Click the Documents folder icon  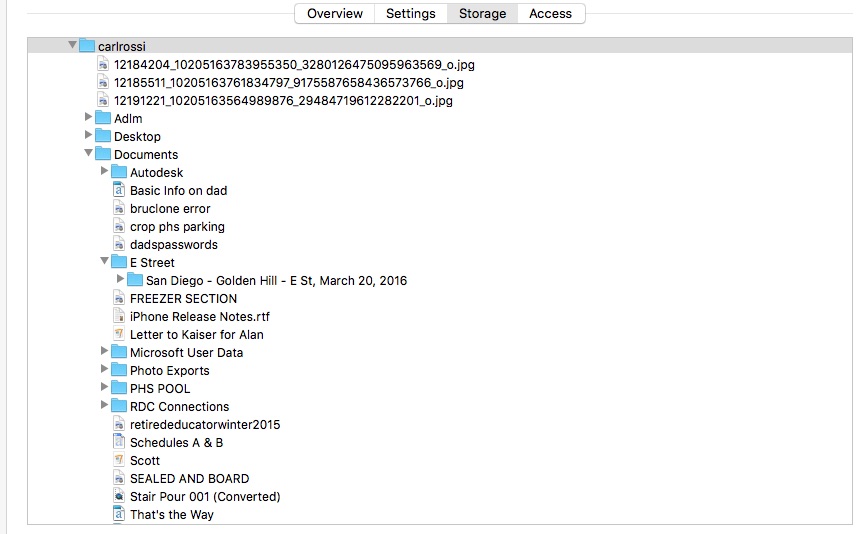[x=102, y=154]
